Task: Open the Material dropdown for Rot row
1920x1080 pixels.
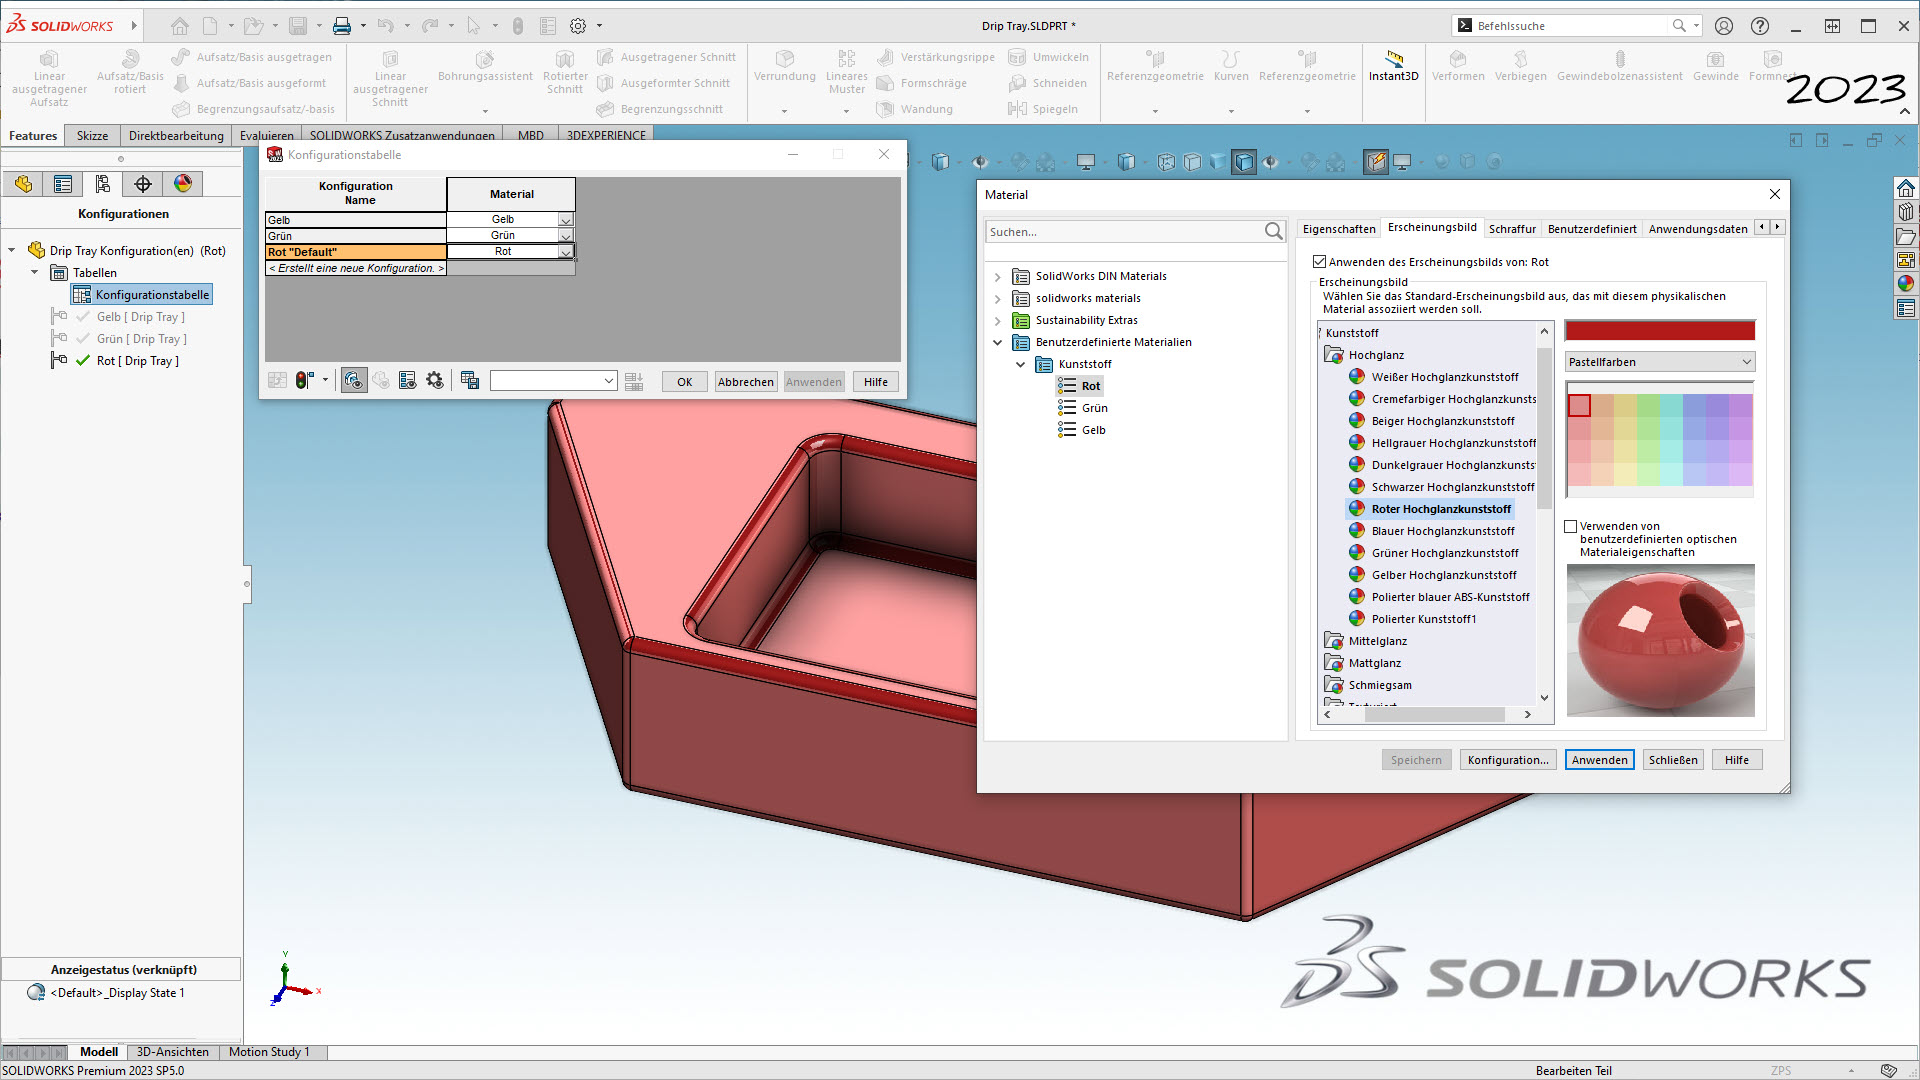Action: click(566, 252)
